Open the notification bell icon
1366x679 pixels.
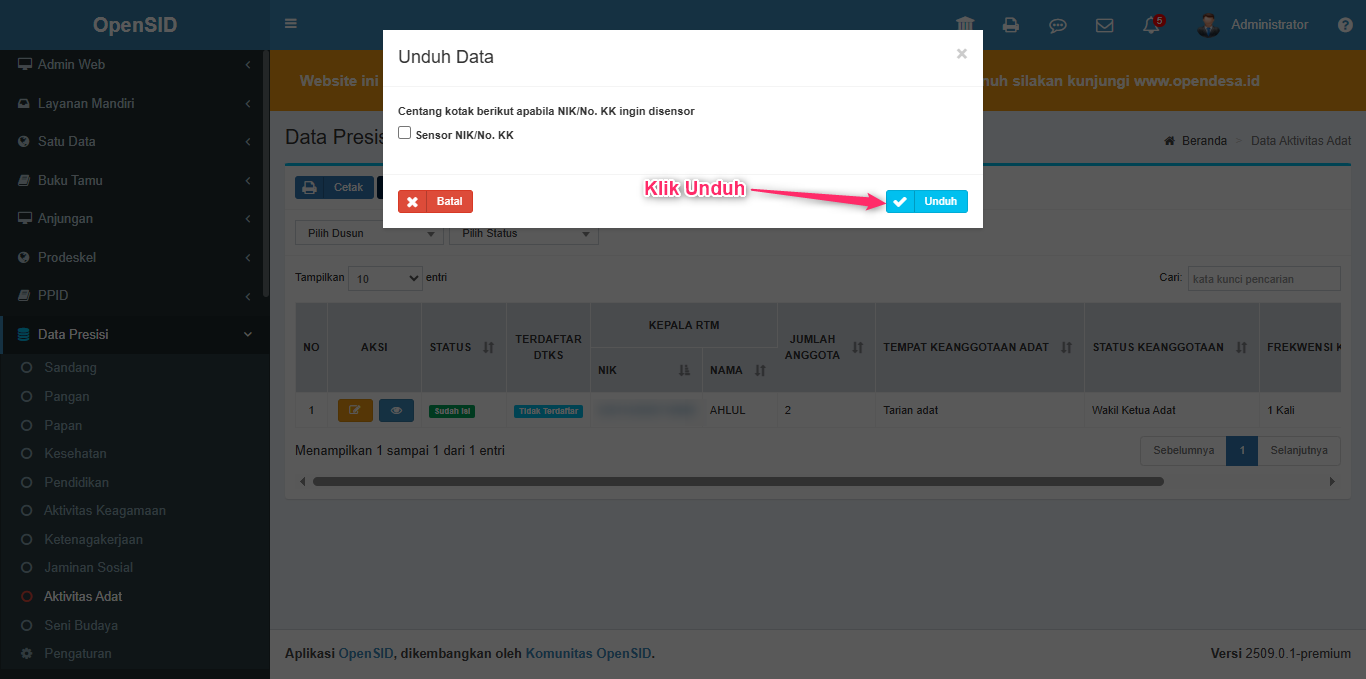click(1151, 25)
